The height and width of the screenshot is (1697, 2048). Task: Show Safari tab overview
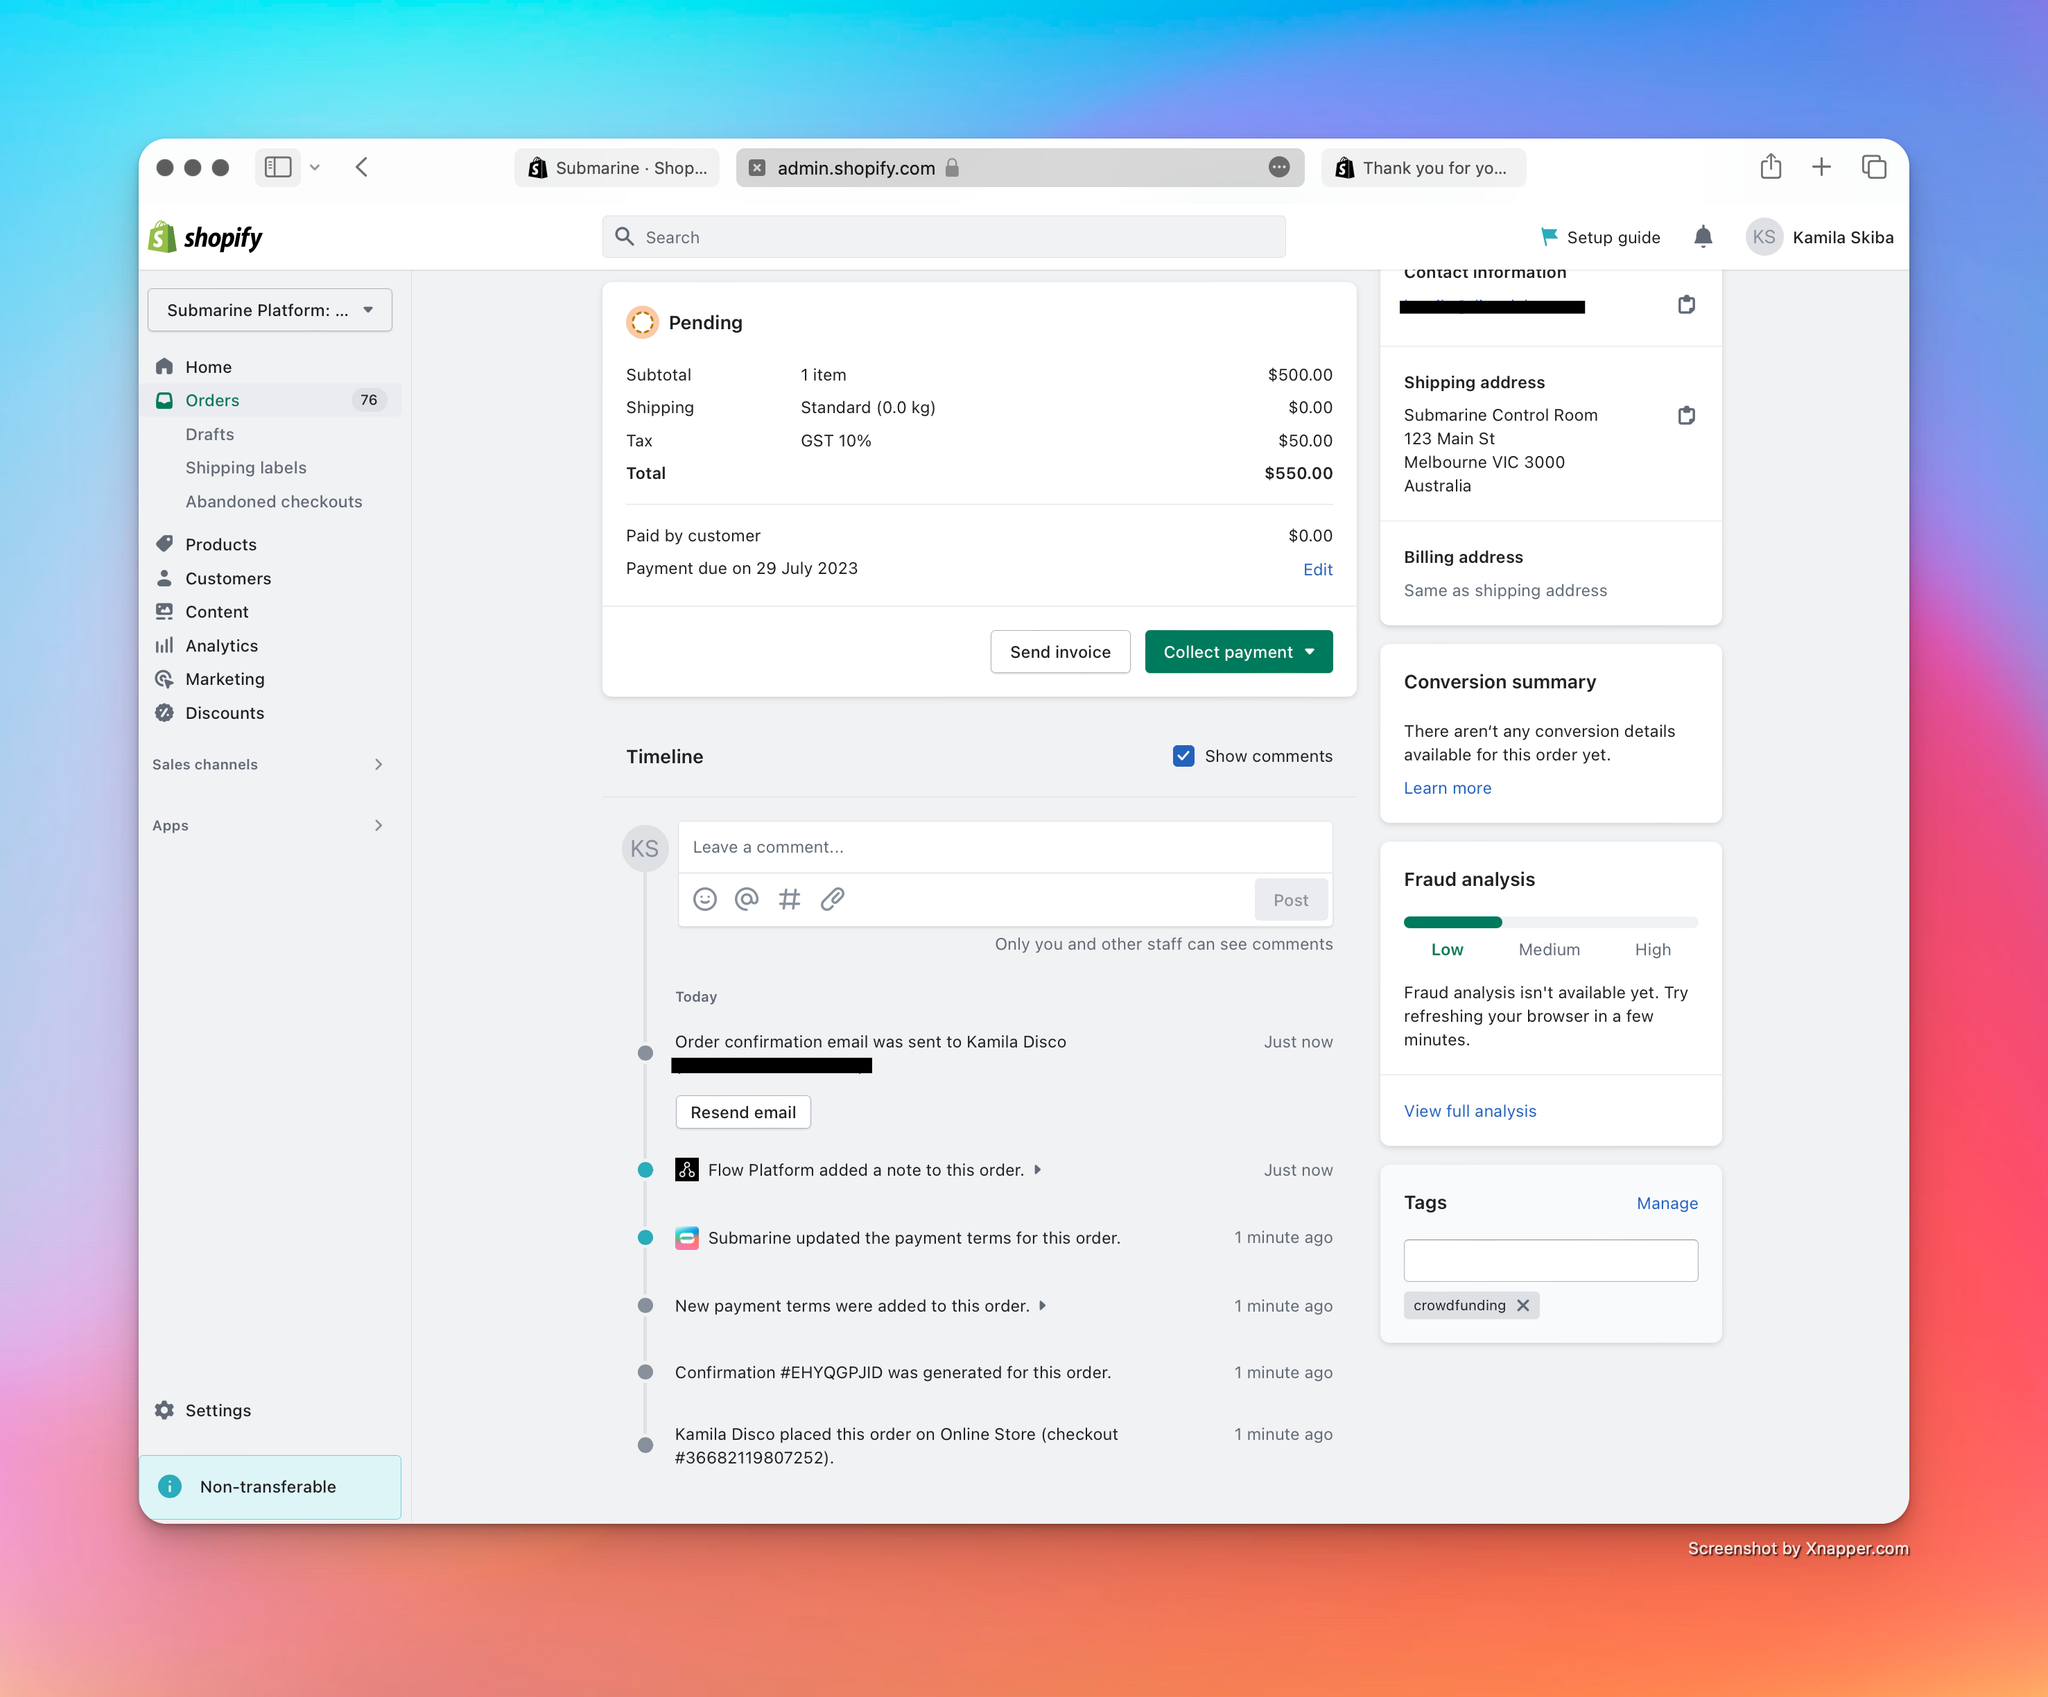tap(1874, 167)
